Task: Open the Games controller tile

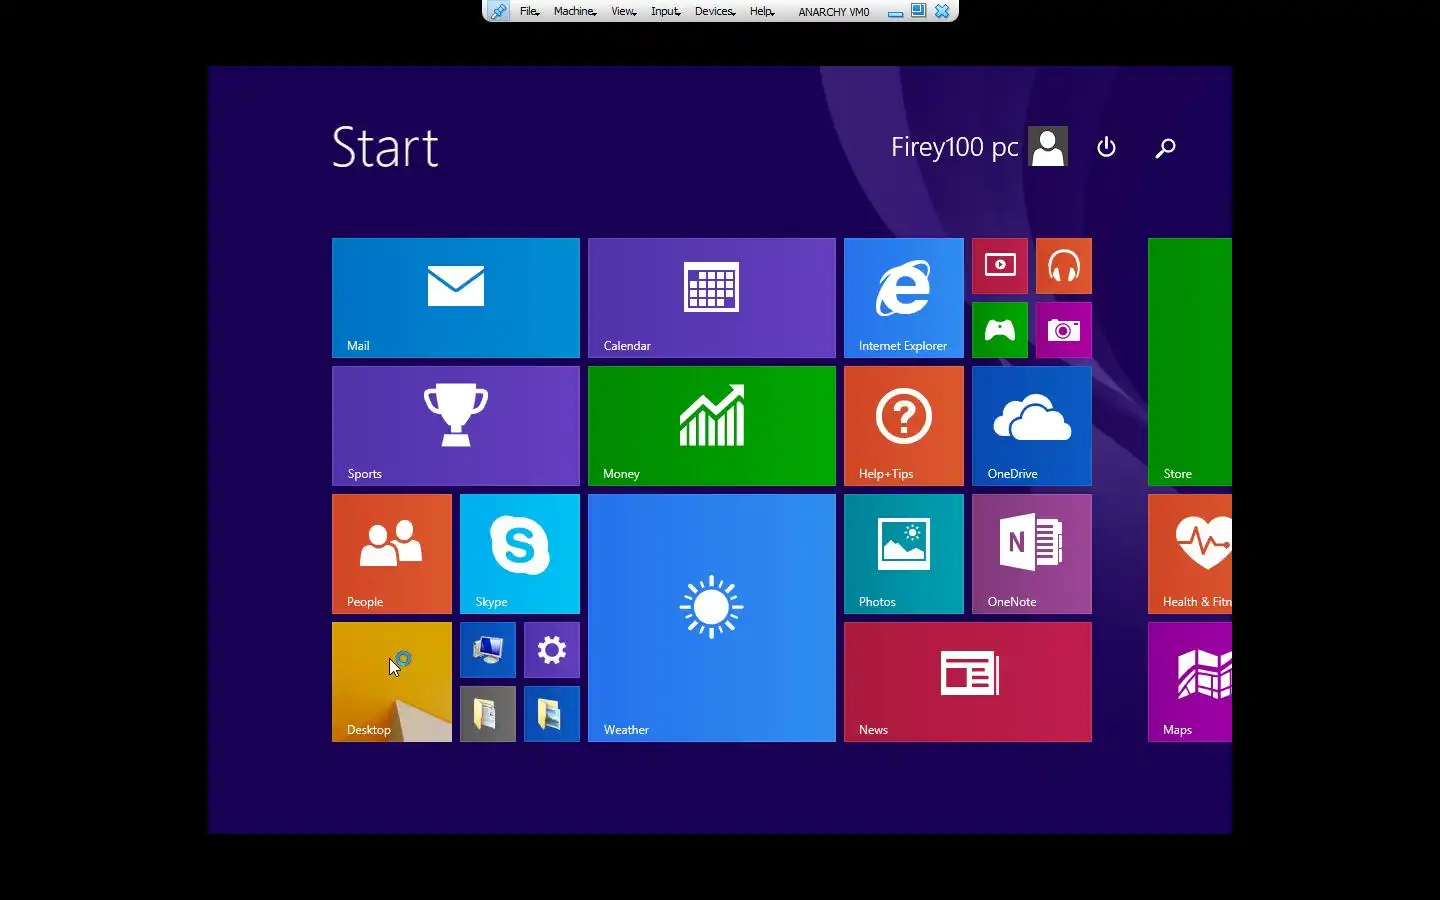Action: click(1000, 330)
